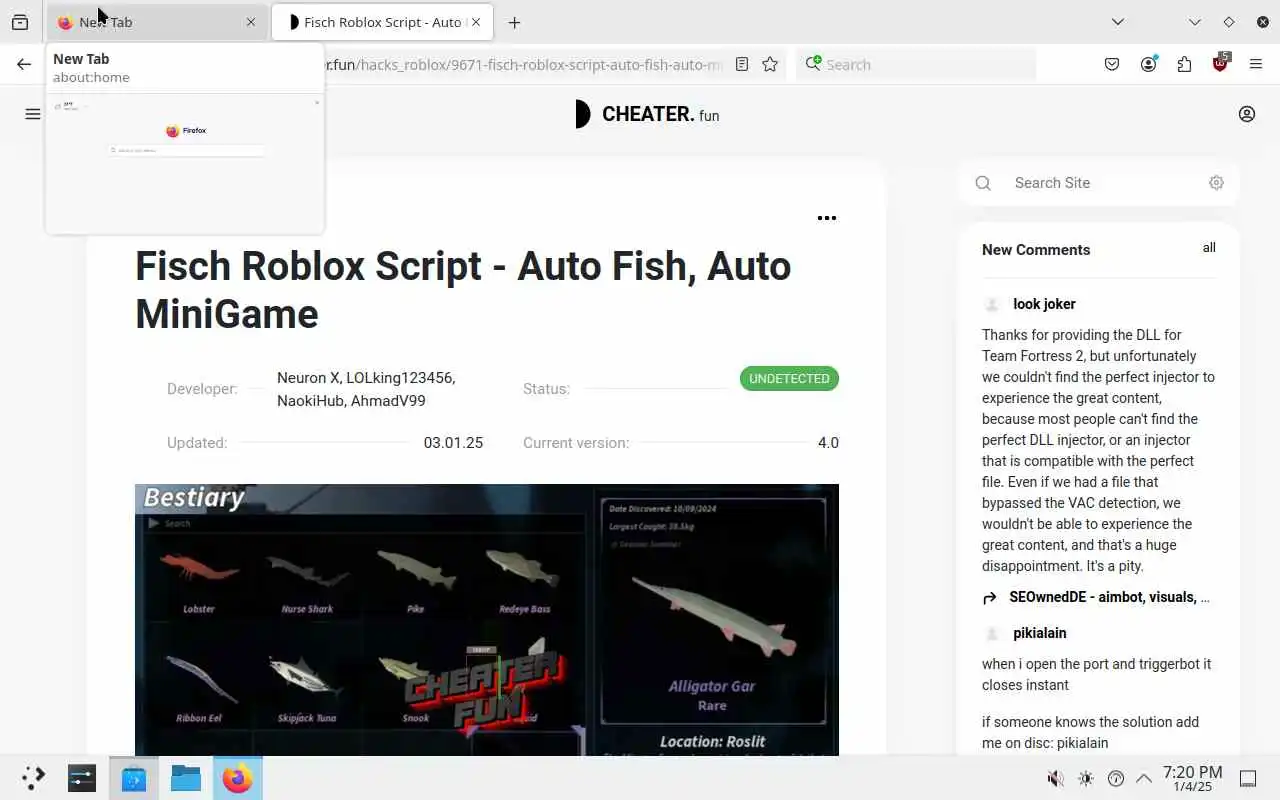Open site user login icon
1280x800 pixels.
(1247, 114)
